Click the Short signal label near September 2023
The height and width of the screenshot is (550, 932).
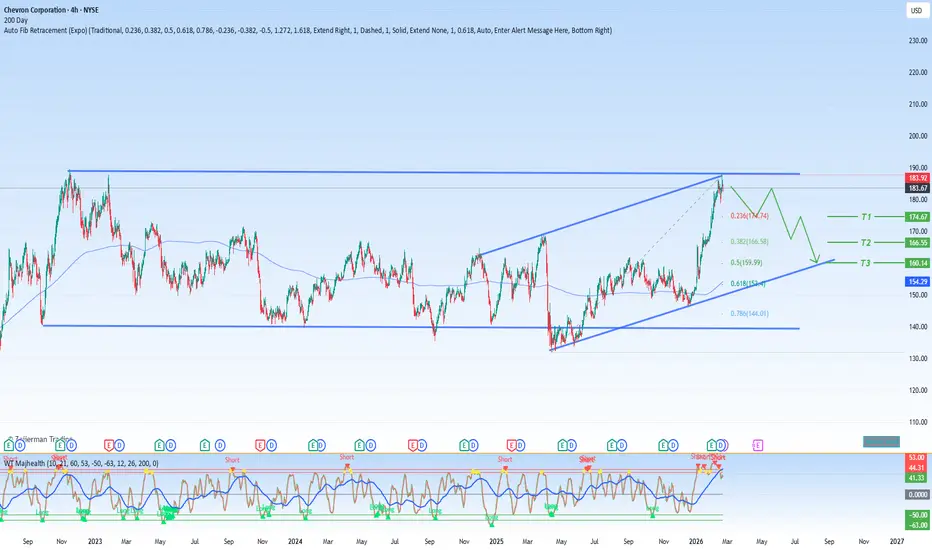tap(232, 460)
